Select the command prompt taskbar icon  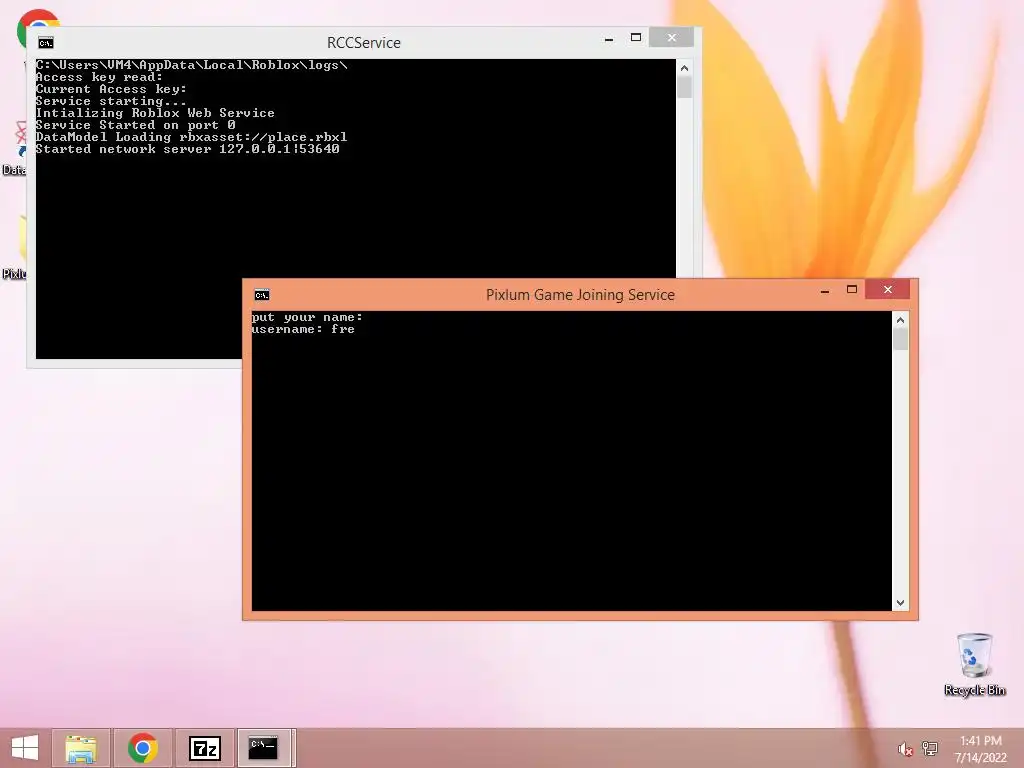pos(264,748)
